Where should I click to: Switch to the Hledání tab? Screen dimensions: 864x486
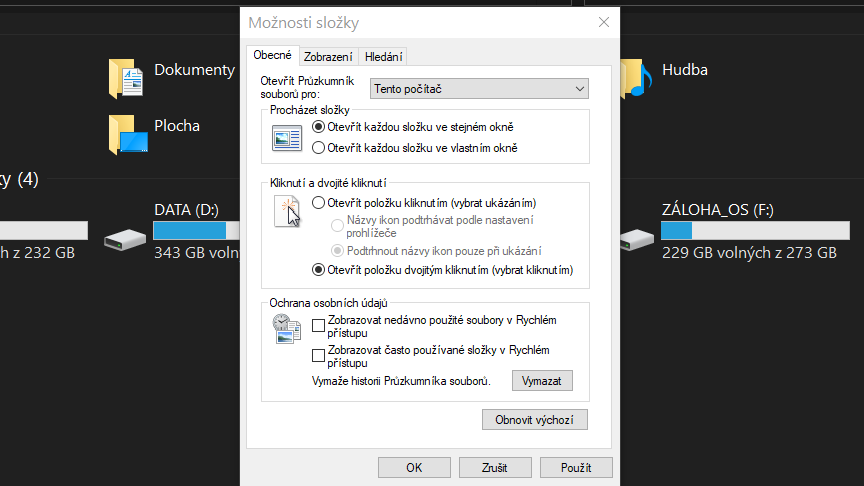383,57
